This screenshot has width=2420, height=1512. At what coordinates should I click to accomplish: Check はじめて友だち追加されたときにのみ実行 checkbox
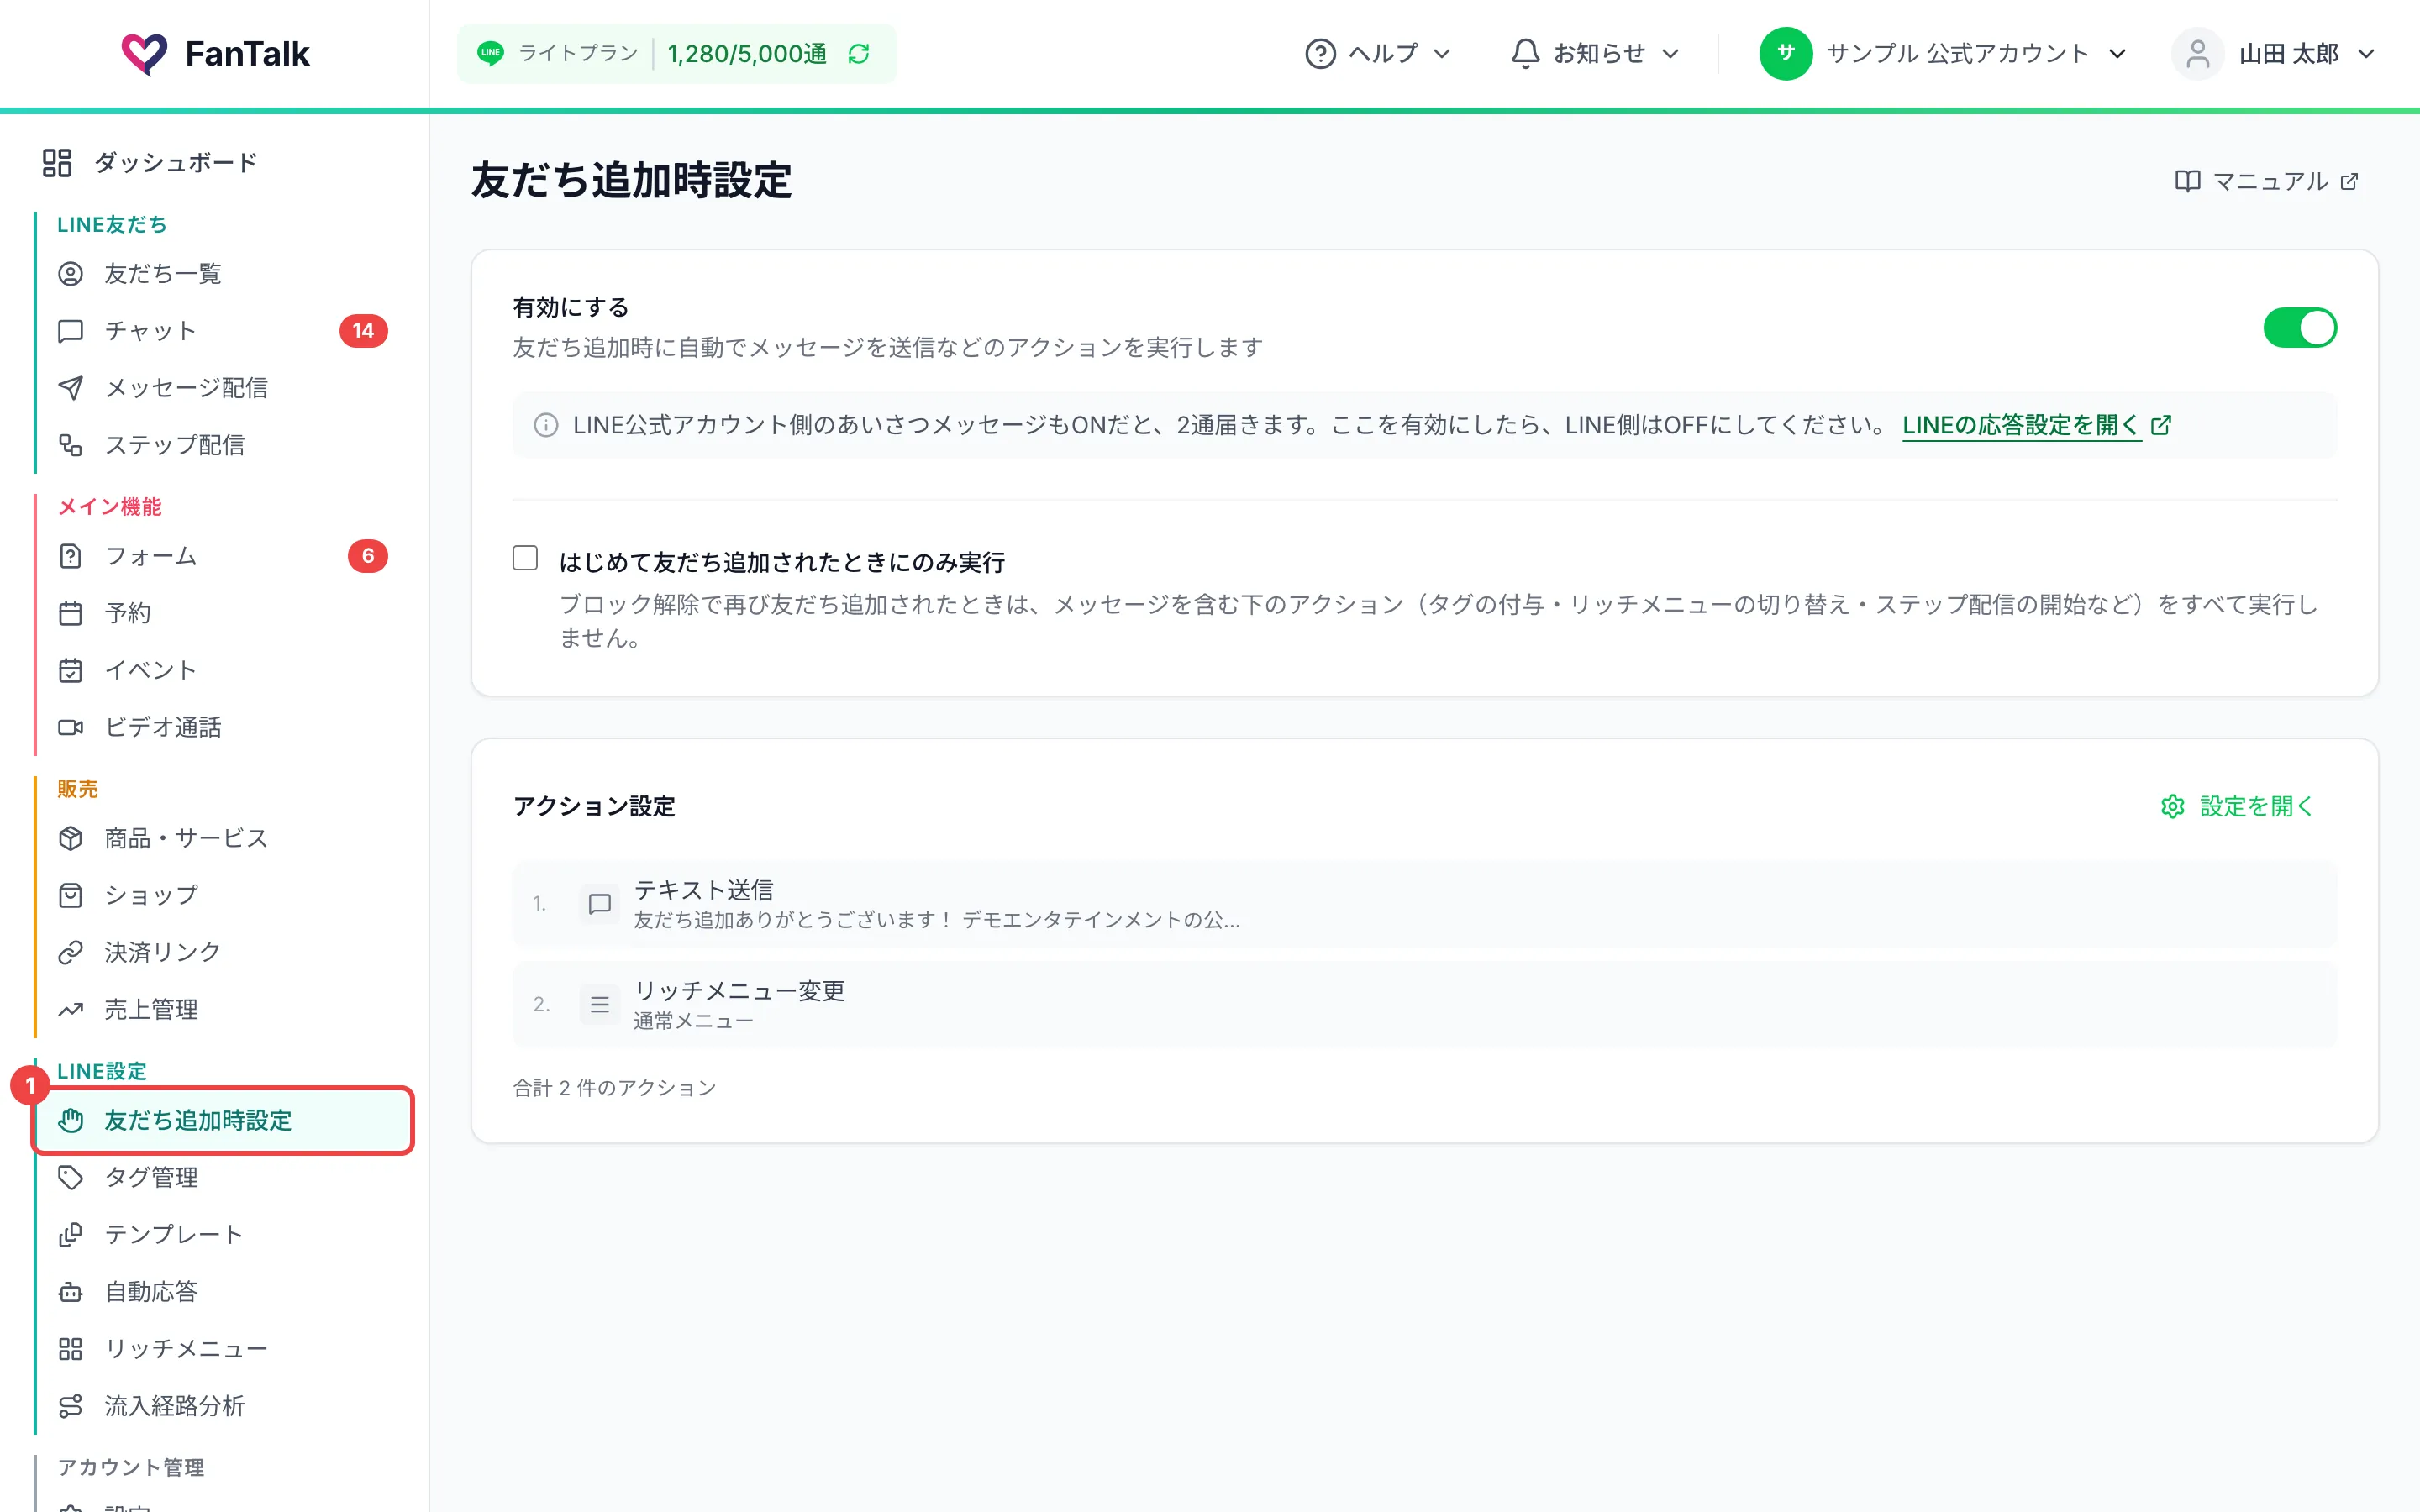point(525,558)
